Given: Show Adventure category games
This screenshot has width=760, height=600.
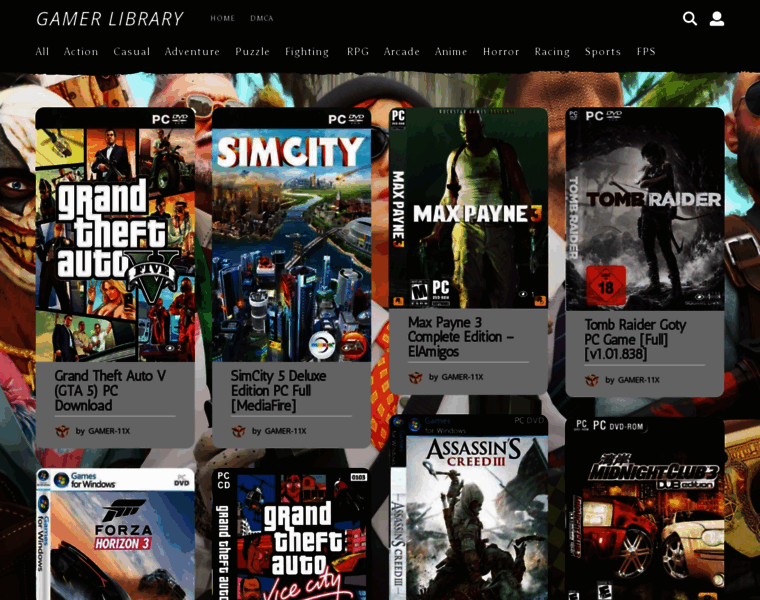Looking at the screenshot, I should [192, 51].
